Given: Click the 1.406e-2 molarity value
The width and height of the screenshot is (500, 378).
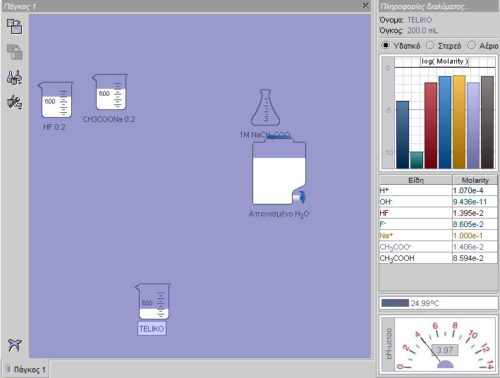Looking at the screenshot, I should coord(468,247).
